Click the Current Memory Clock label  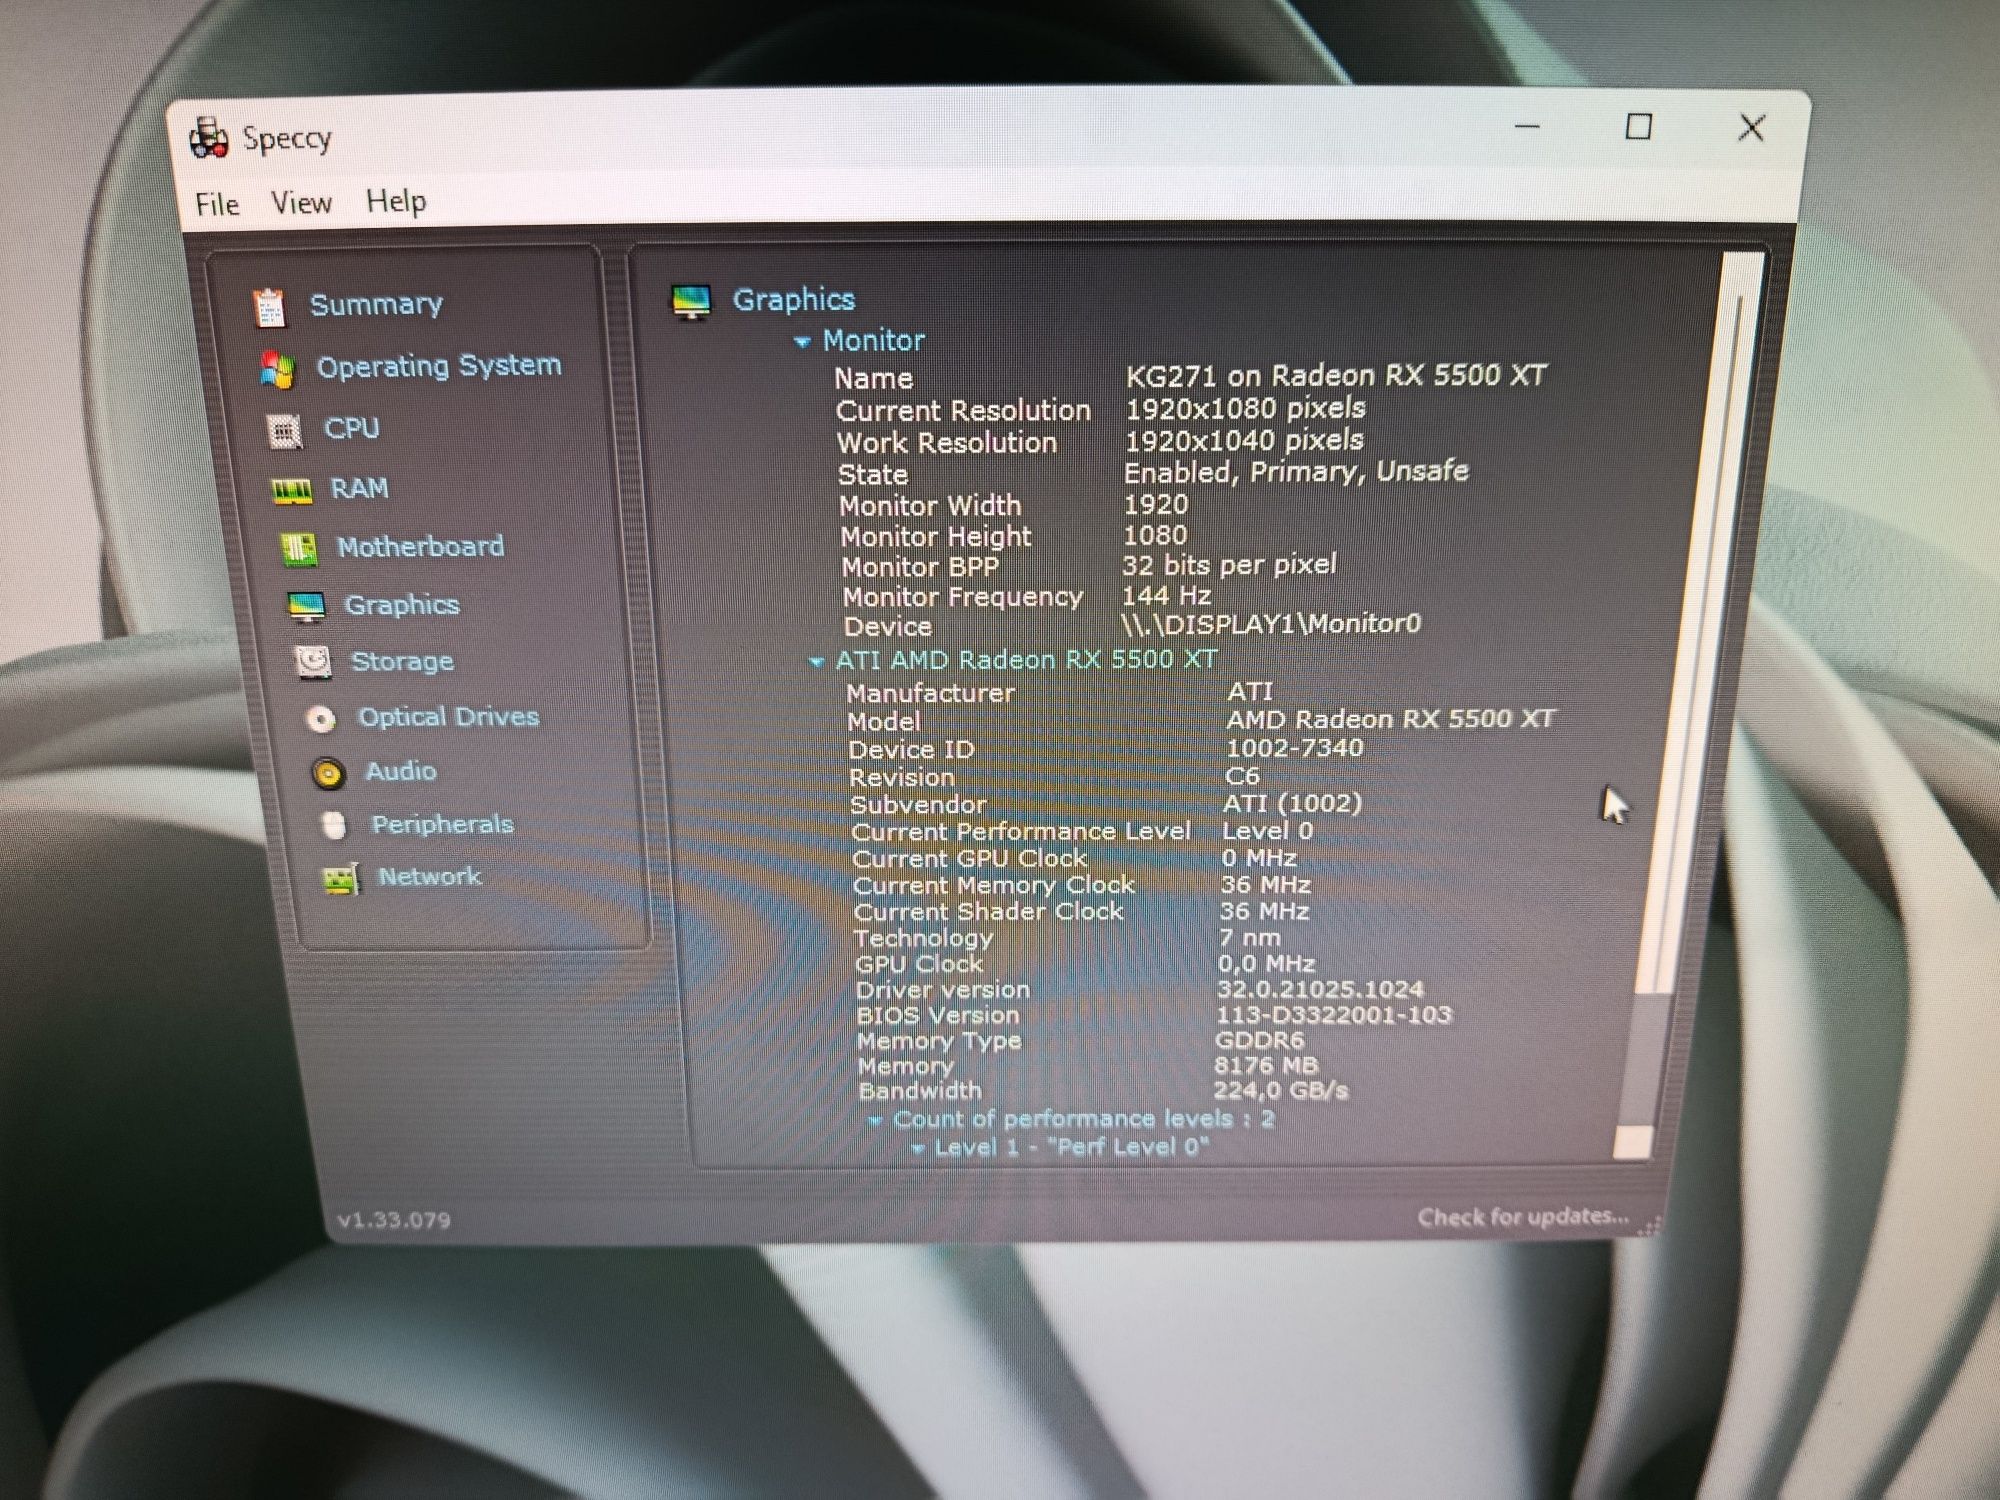[994, 886]
